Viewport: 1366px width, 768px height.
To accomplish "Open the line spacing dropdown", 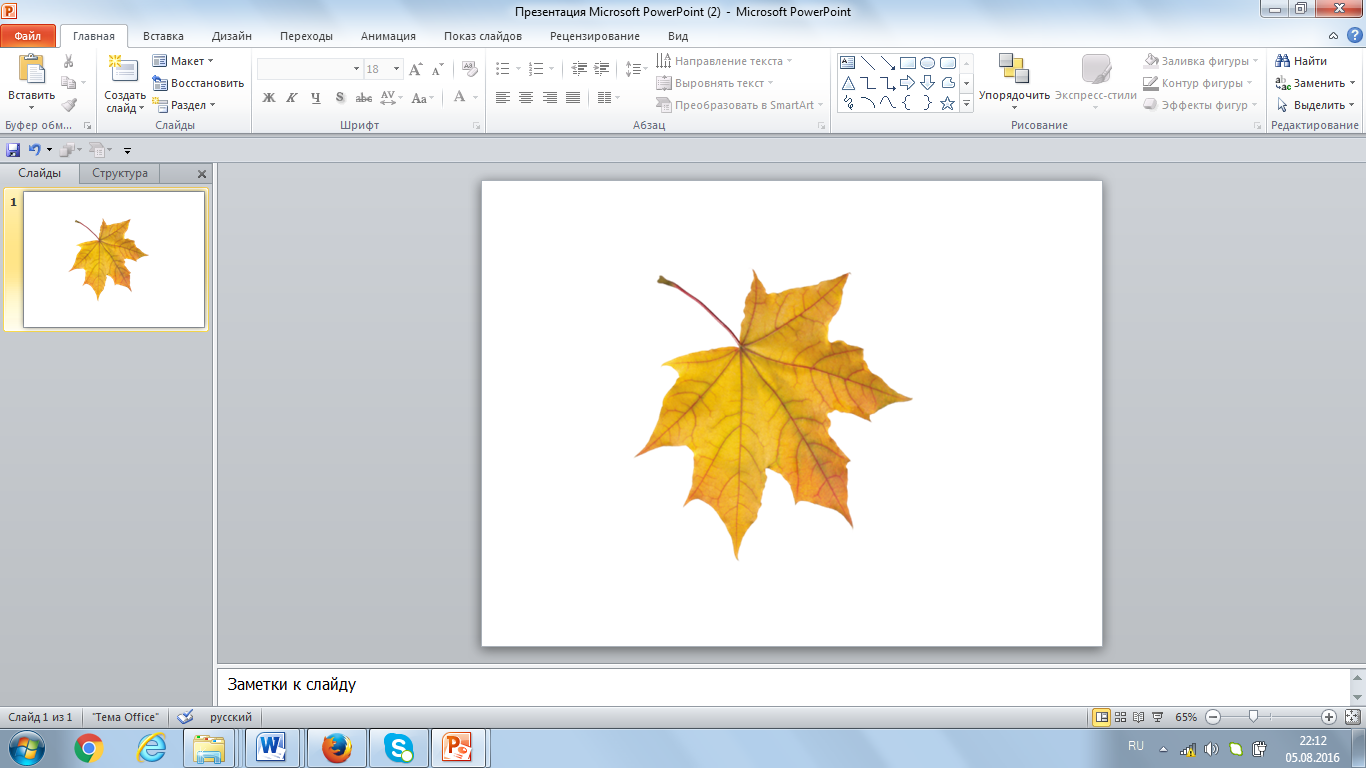I will click(636, 69).
